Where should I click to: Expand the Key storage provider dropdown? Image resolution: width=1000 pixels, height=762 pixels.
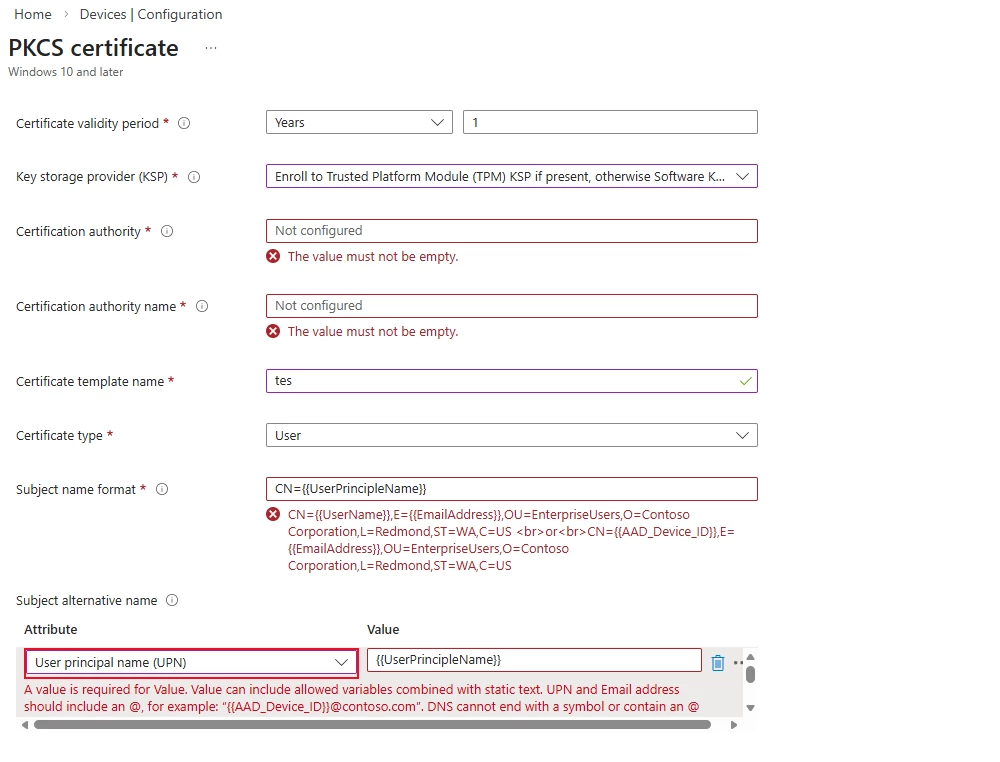511,177
